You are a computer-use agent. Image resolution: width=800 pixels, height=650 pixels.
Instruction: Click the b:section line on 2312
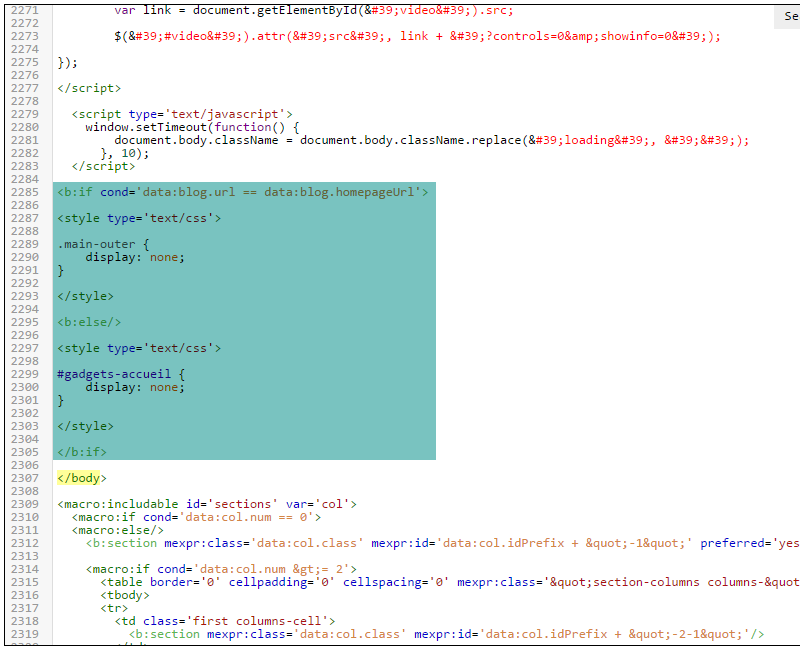(x=442, y=543)
